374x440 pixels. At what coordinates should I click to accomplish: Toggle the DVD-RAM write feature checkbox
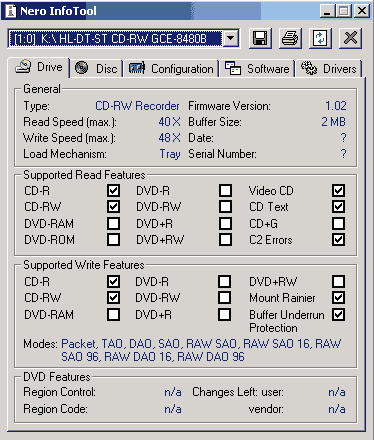pyautogui.click(x=113, y=314)
